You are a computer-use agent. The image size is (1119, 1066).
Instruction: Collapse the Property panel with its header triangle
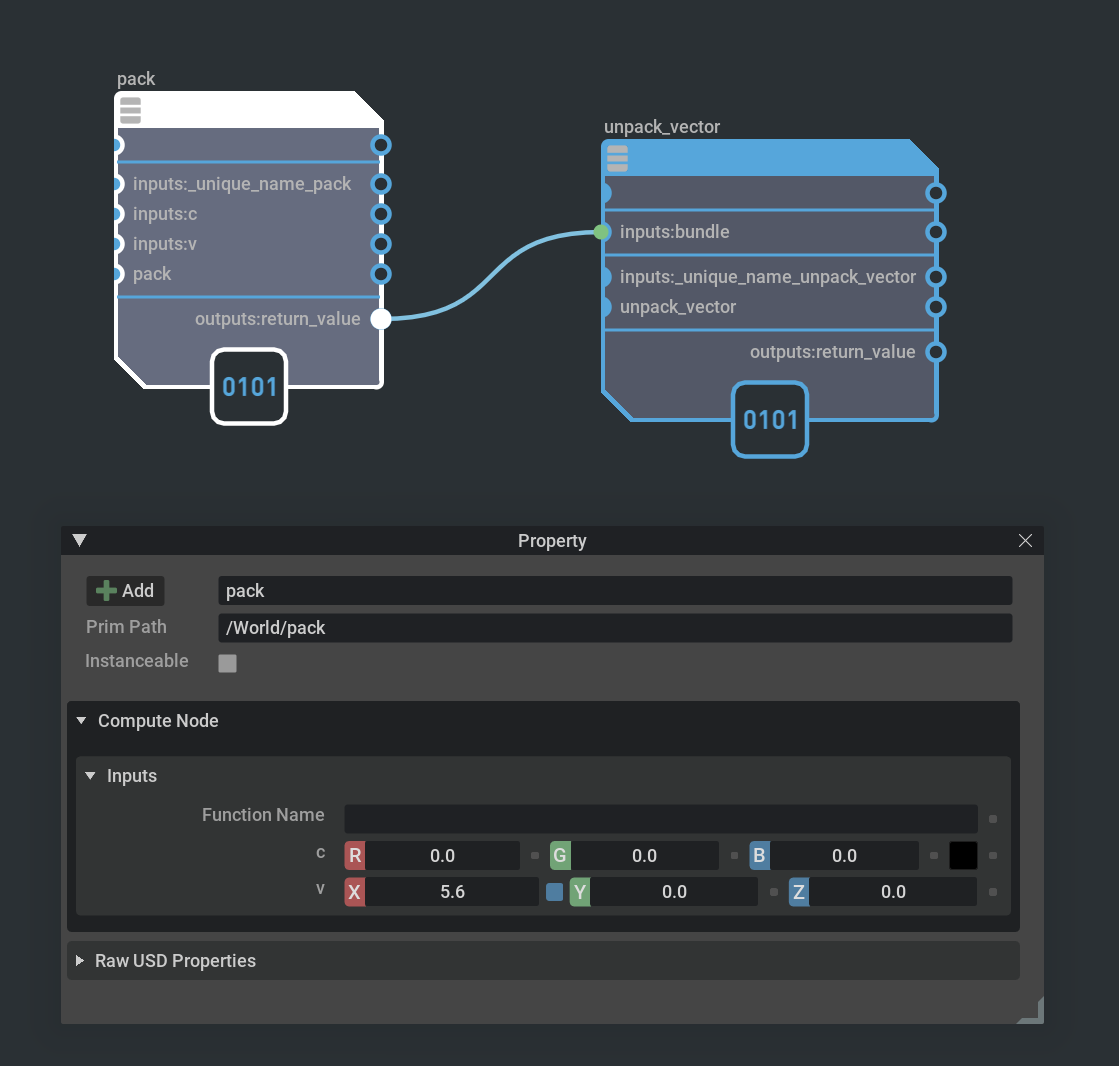click(x=80, y=539)
